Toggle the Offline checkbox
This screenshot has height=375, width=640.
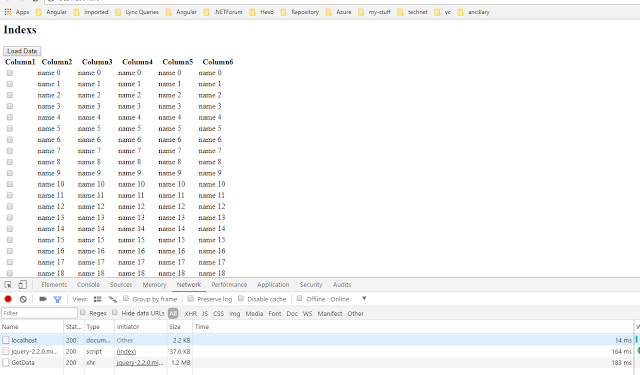click(x=300, y=299)
